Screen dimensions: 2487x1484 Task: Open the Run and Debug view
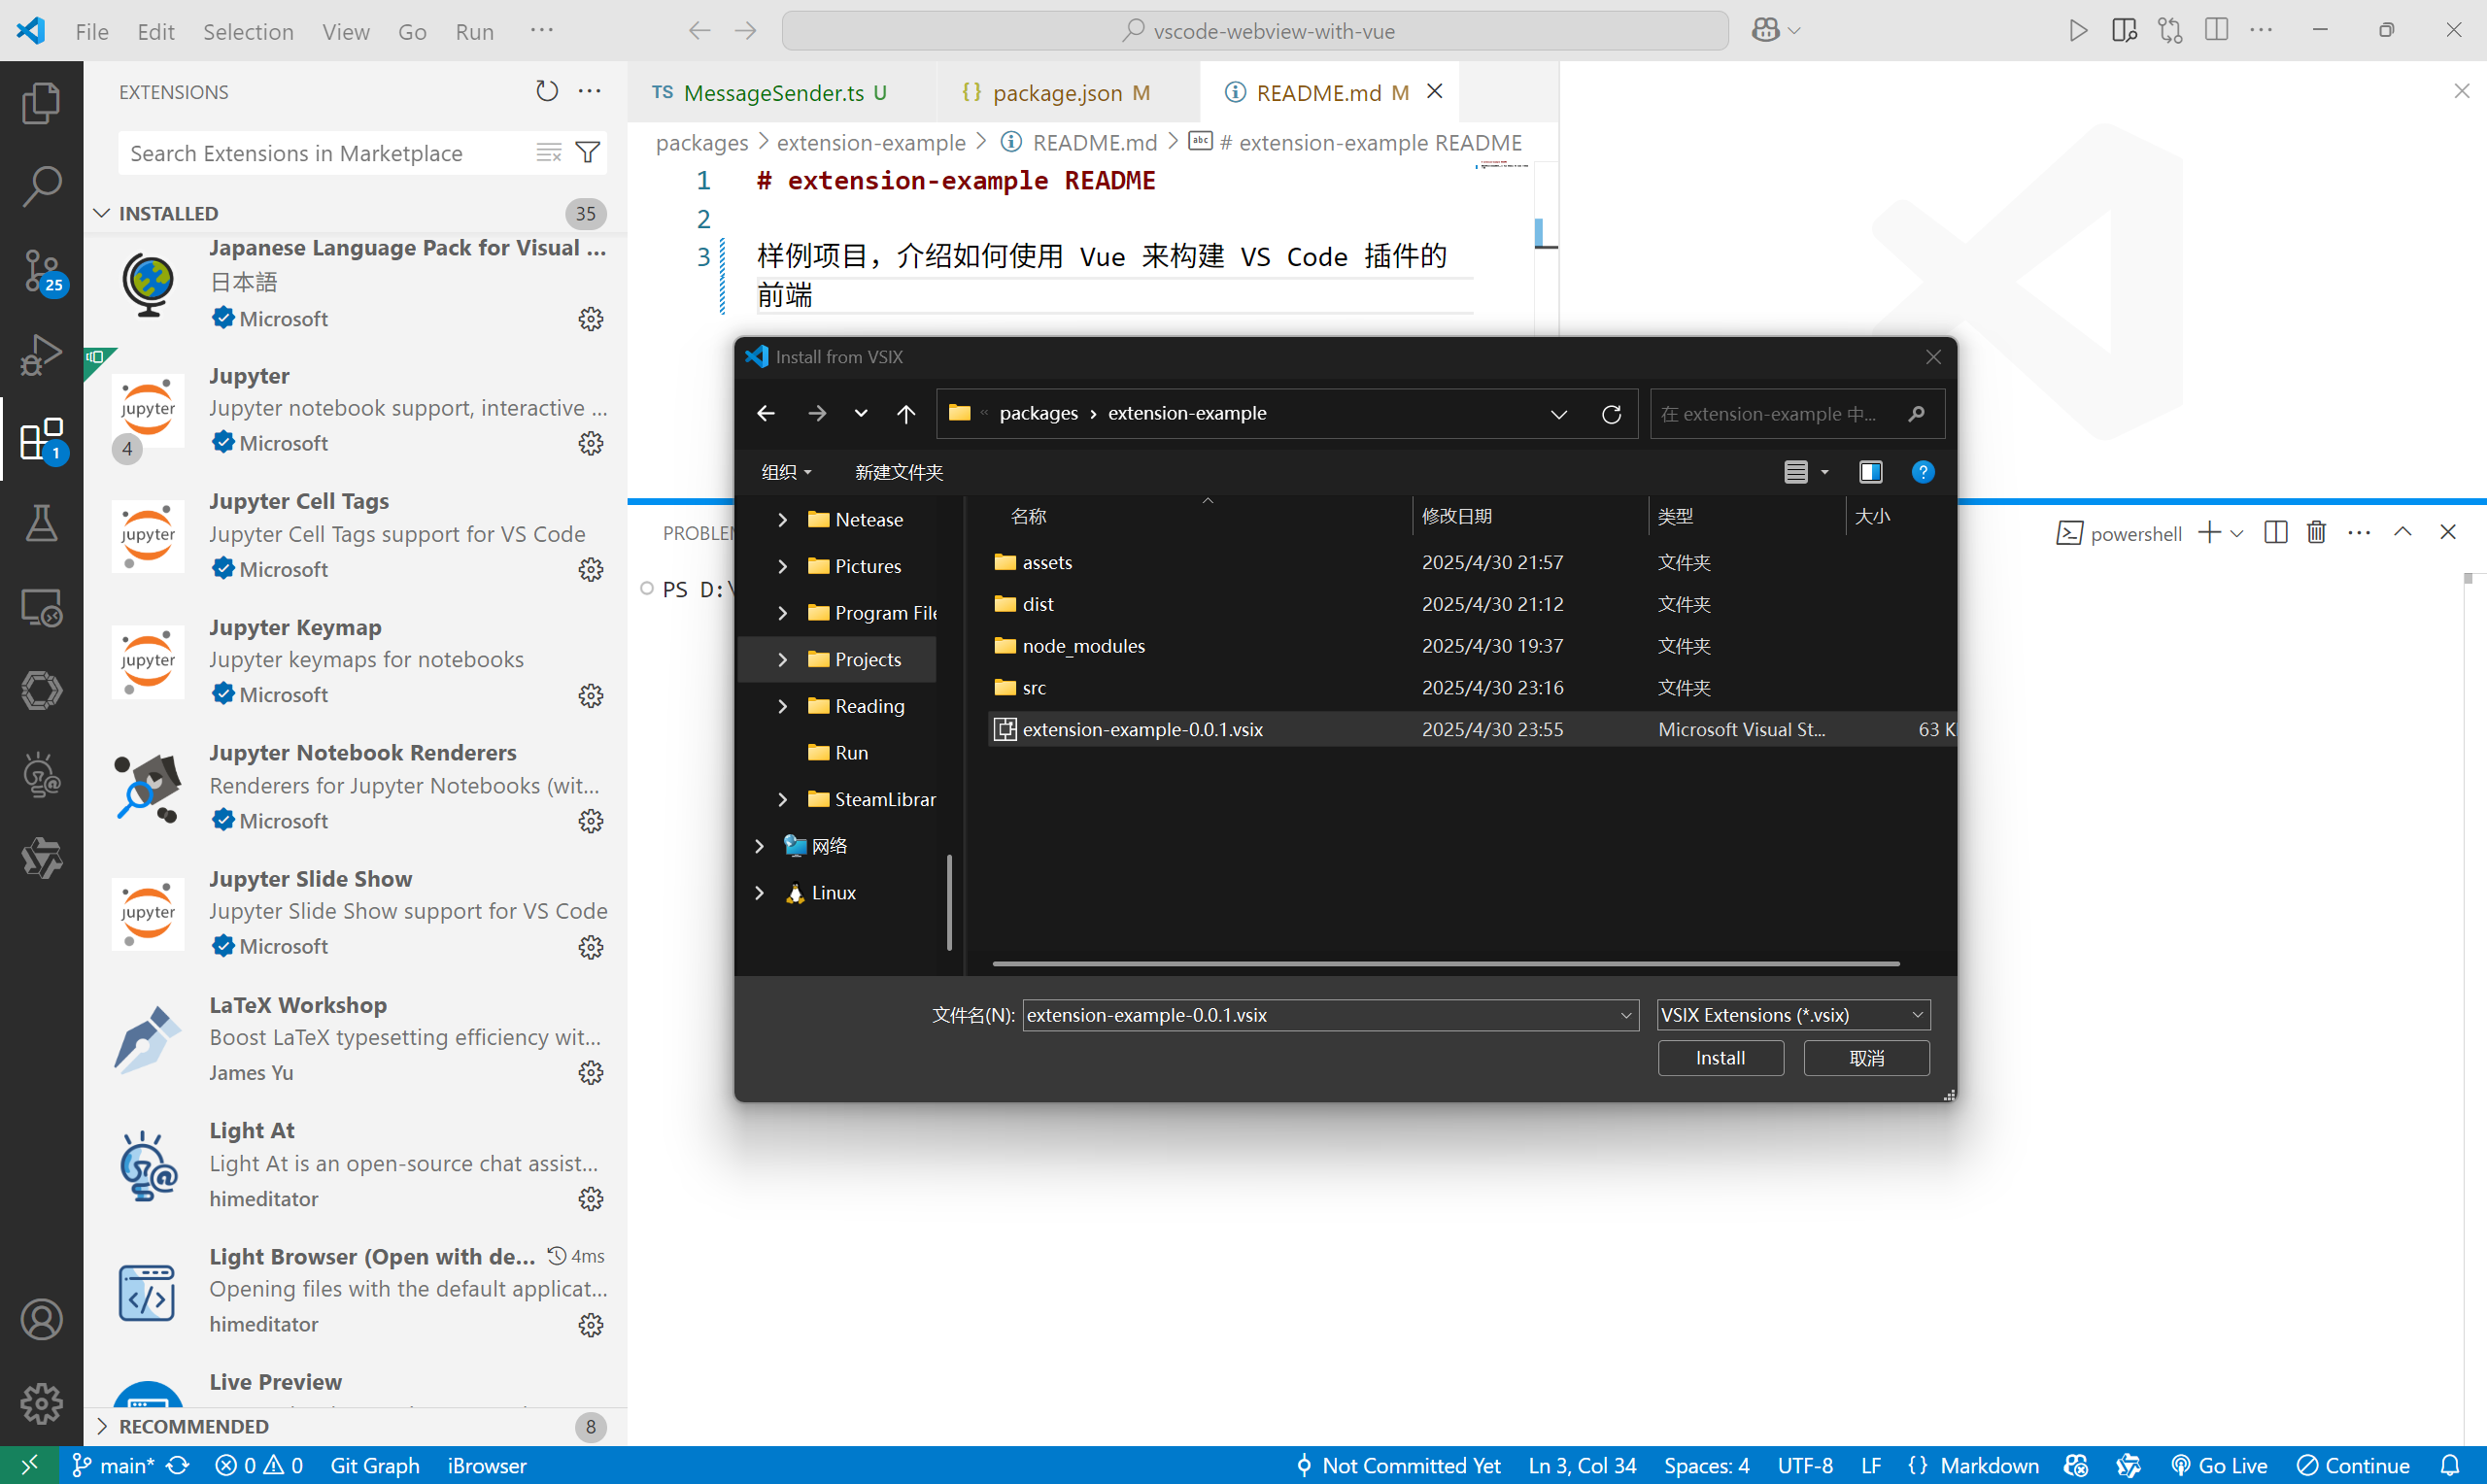point(41,354)
